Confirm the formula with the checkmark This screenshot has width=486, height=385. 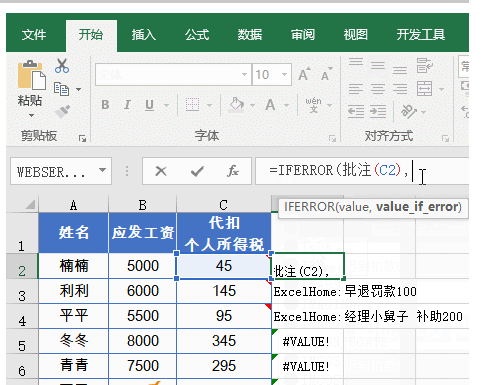[197, 171]
